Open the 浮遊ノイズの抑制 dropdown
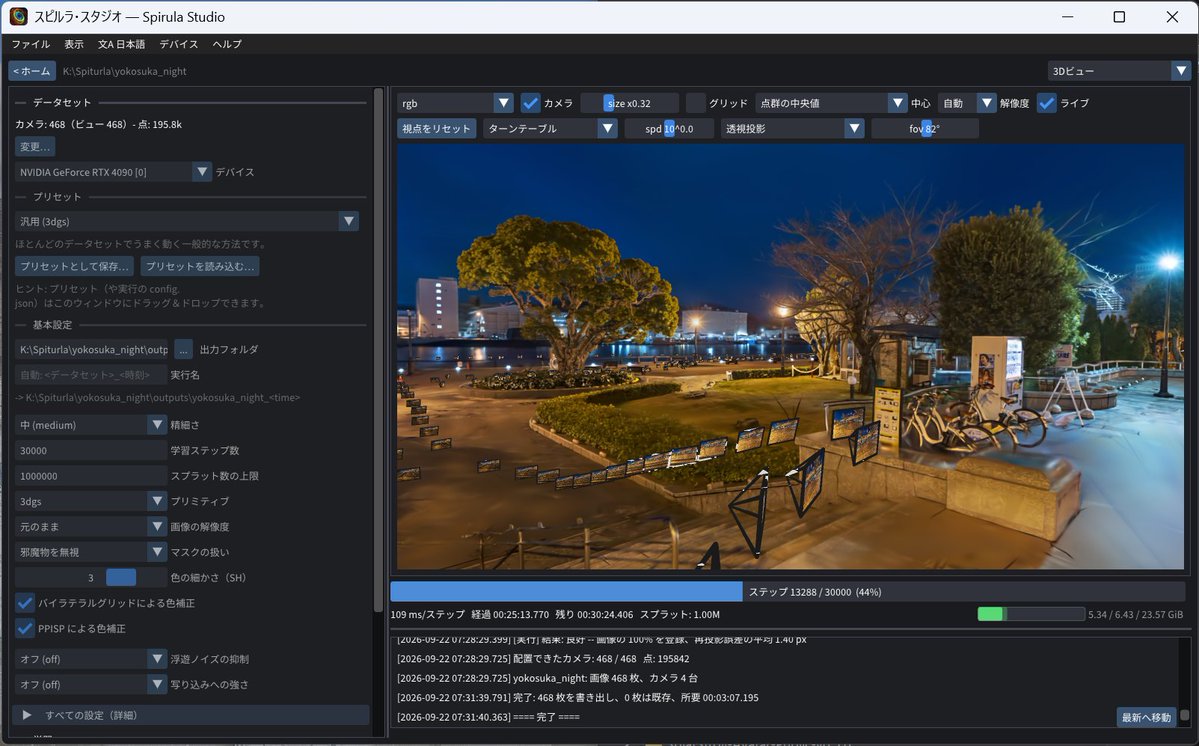Image resolution: width=1199 pixels, height=746 pixels. tap(91, 659)
